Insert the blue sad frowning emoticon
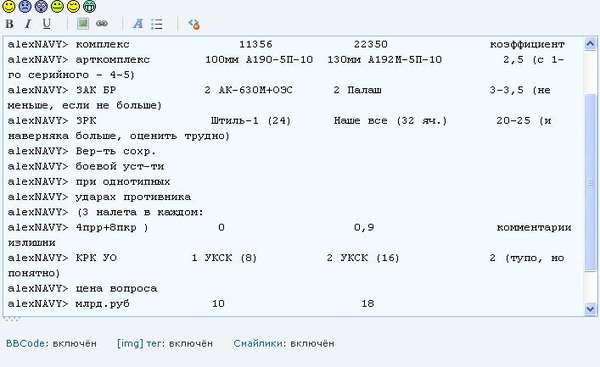The width and height of the screenshot is (600, 367). (x=25, y=6)
